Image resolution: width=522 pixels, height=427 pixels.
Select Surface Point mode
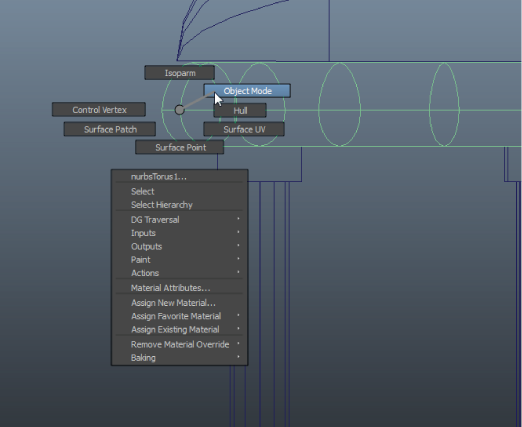(180, 147)
